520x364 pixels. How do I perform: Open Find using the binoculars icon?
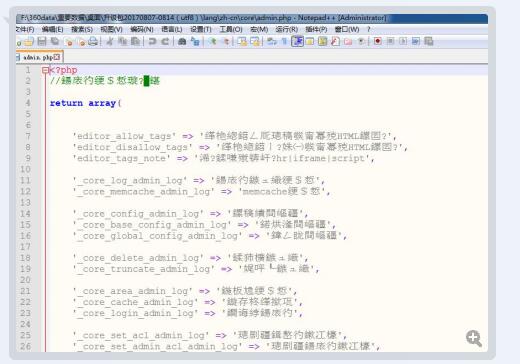182,41
